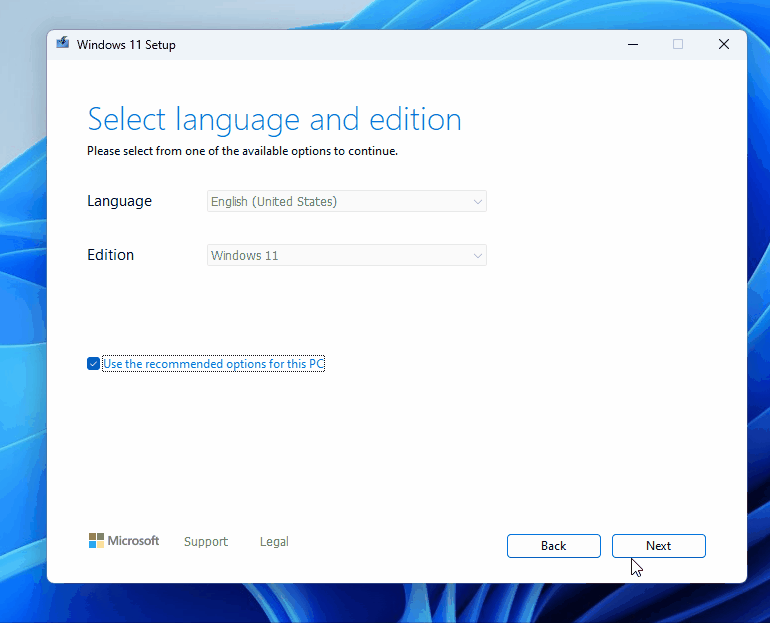770x623 pixels.
Task: Click the 'Language' field label
Action: pos(119,201)
